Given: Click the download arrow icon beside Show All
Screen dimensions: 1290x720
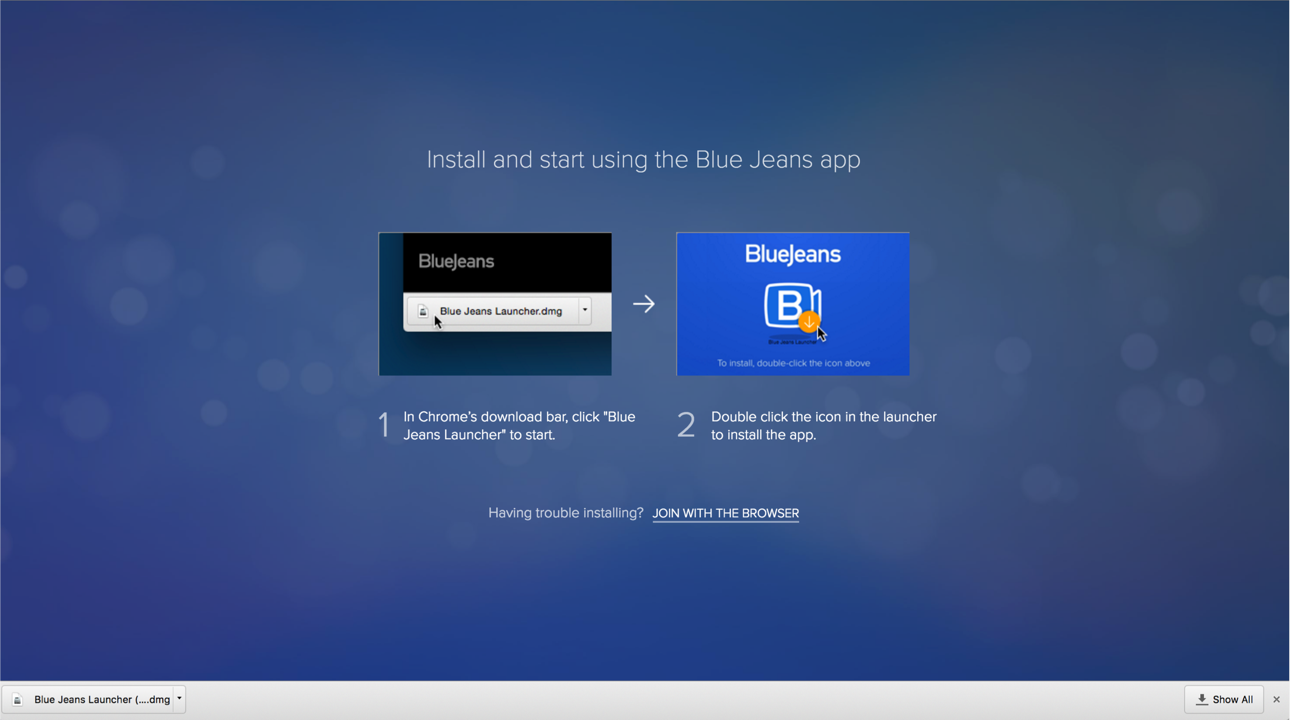Looking at the screenshot, I should coord(1202,700).
